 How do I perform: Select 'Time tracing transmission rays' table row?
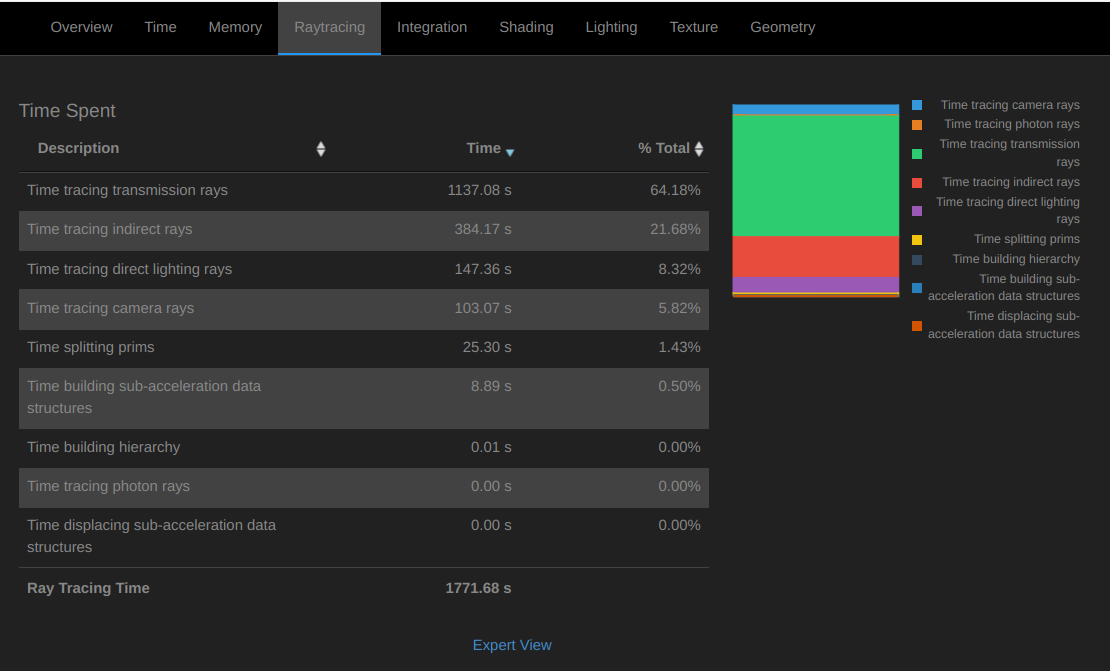click(x=364, y=191)
